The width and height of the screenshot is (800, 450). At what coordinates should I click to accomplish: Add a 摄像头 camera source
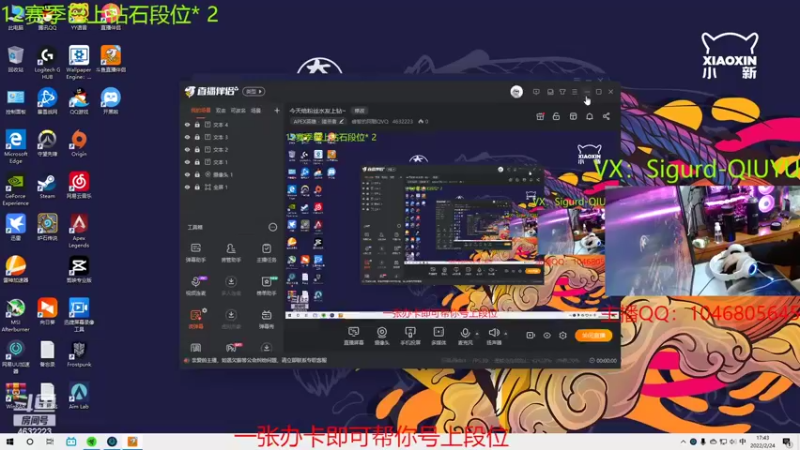(x=382, y=336)
